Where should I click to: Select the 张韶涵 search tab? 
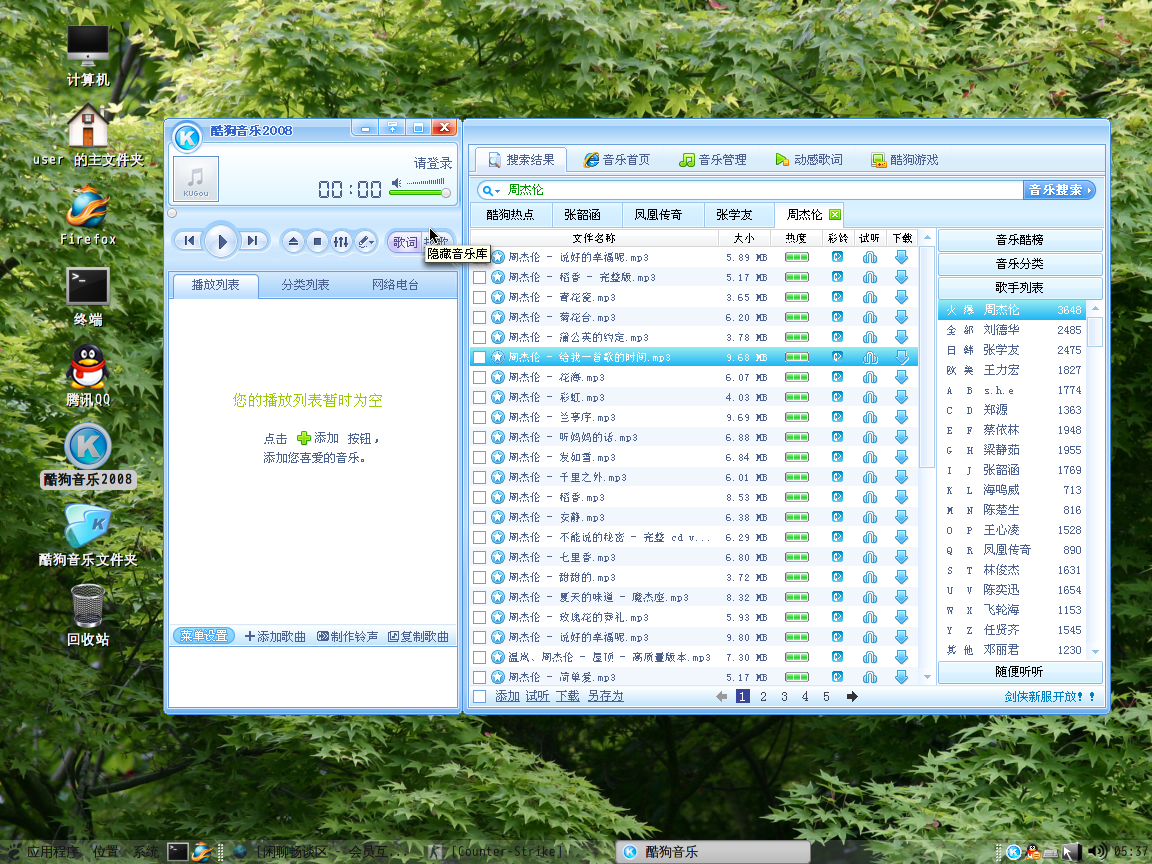click(x=583, y=215)
